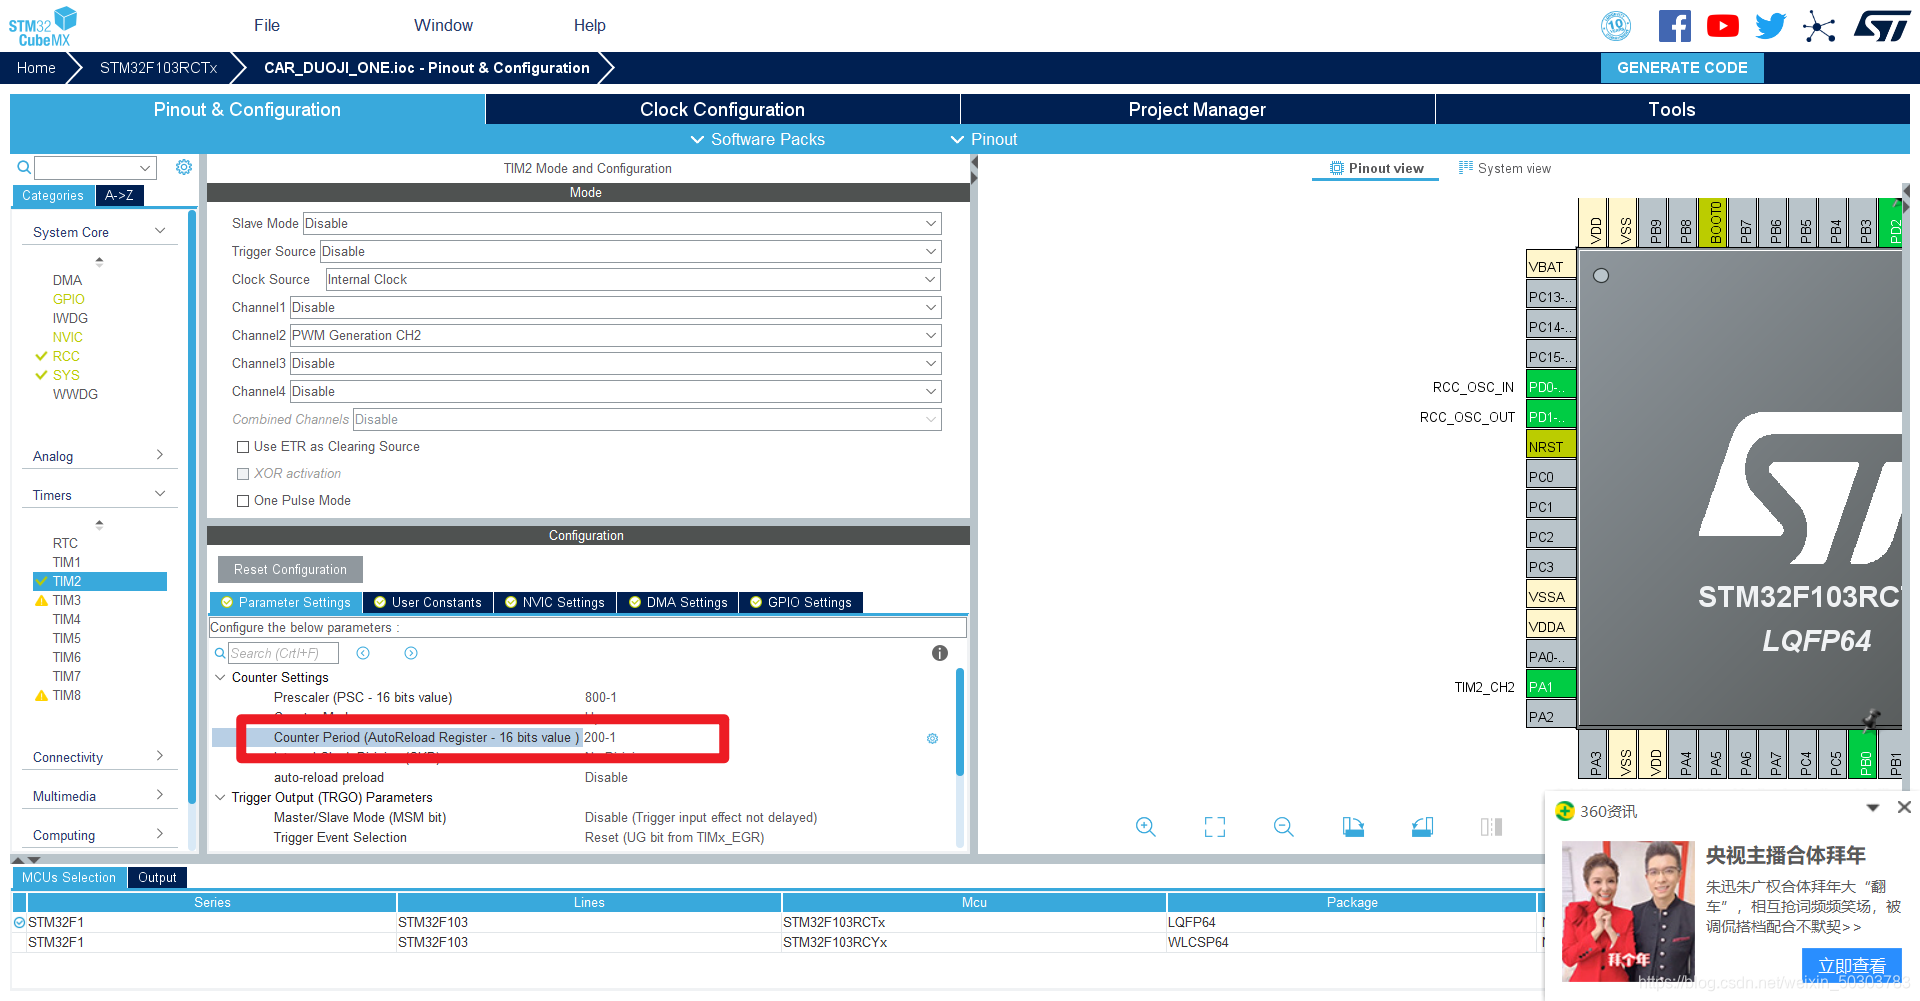1920x1001 pixels.
Task: Switch to Clock Configuration tab
Action: pos(722,109)
